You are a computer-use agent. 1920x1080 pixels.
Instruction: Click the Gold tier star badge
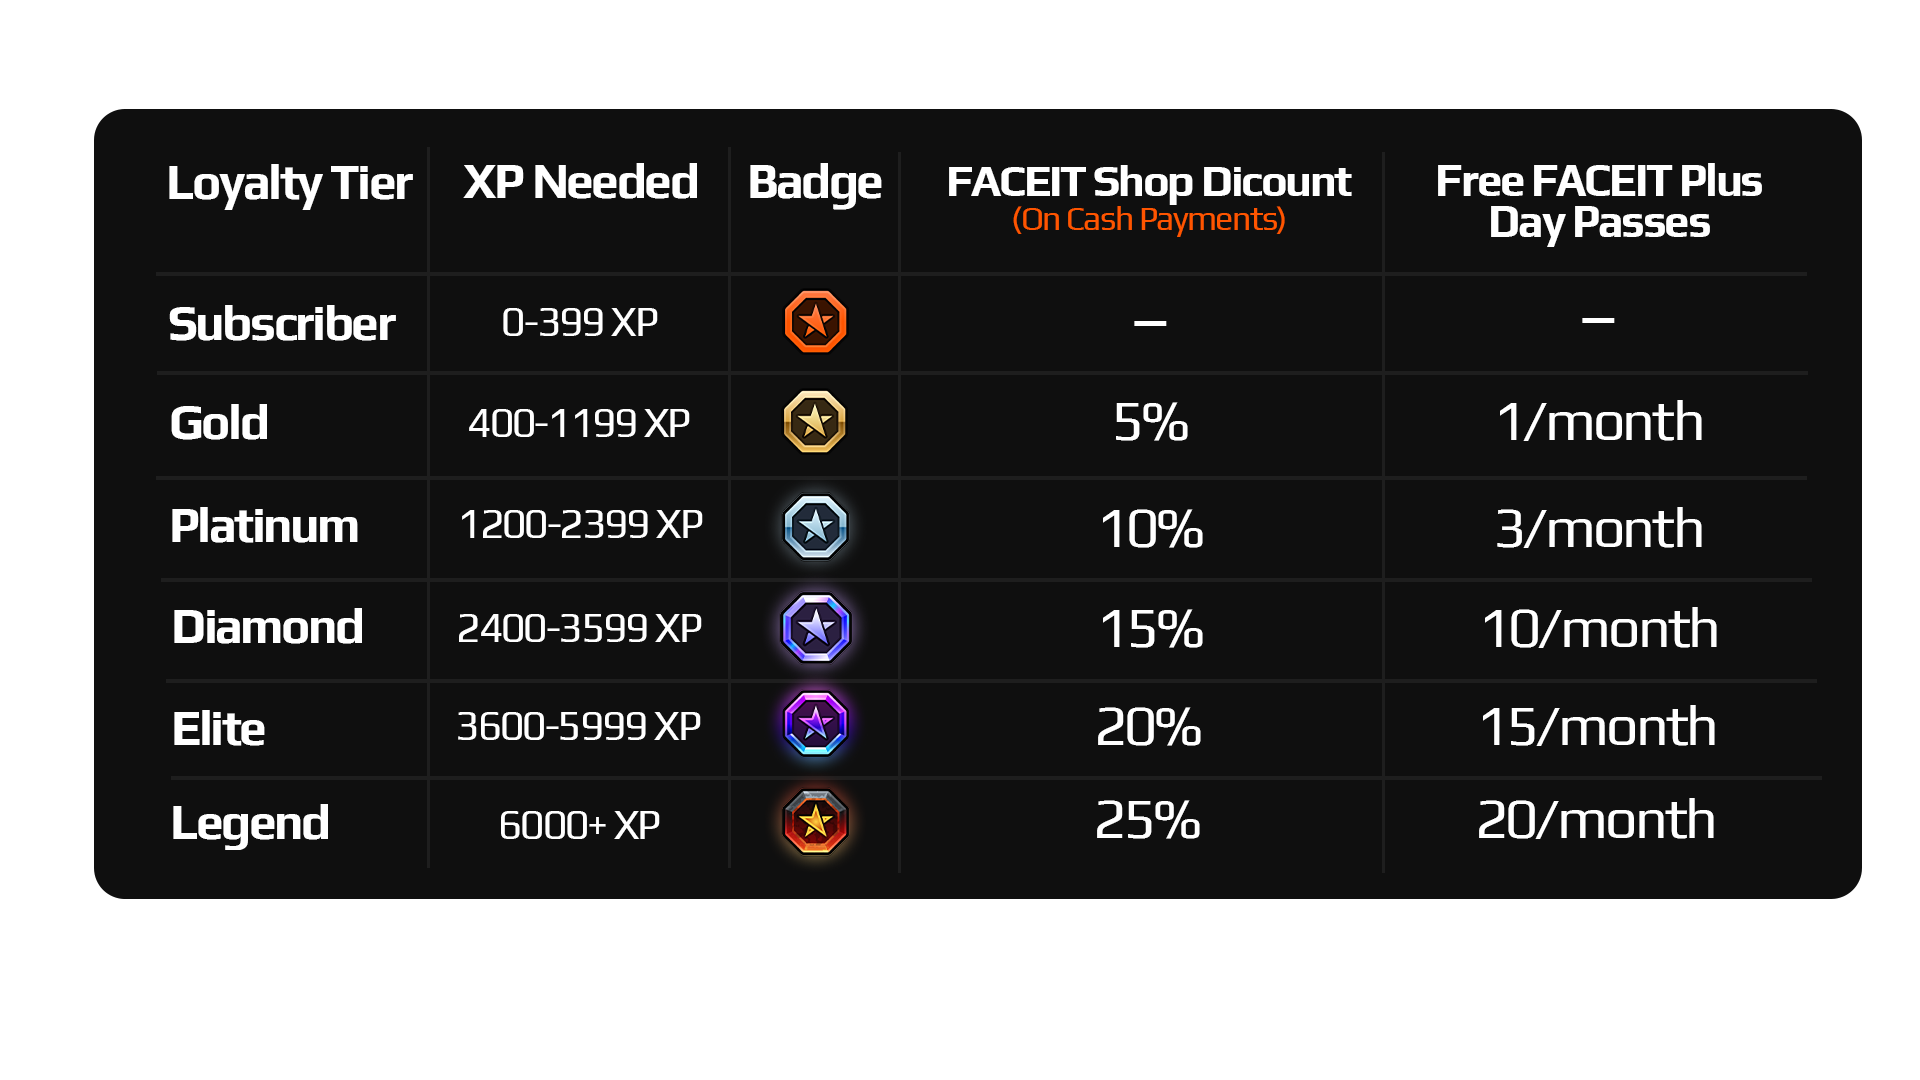[815, 422]
